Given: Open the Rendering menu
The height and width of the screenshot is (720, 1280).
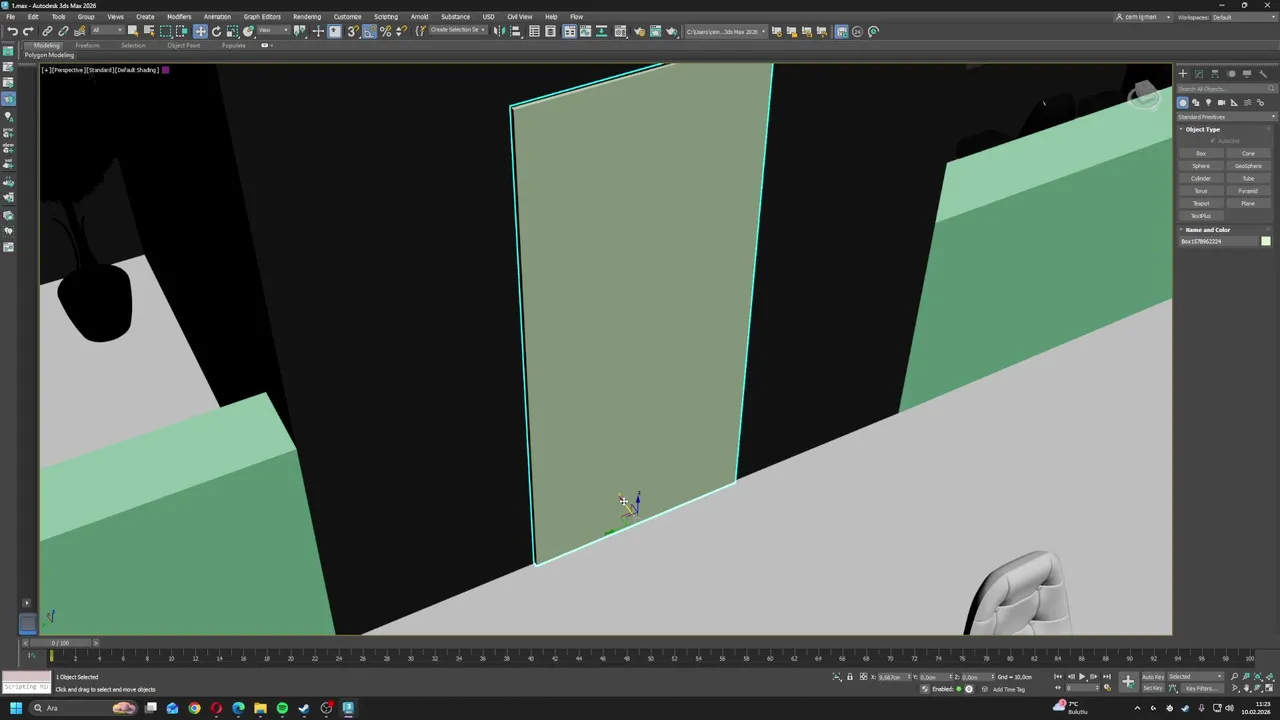Looking at the screenshot, I should (307, 17).
